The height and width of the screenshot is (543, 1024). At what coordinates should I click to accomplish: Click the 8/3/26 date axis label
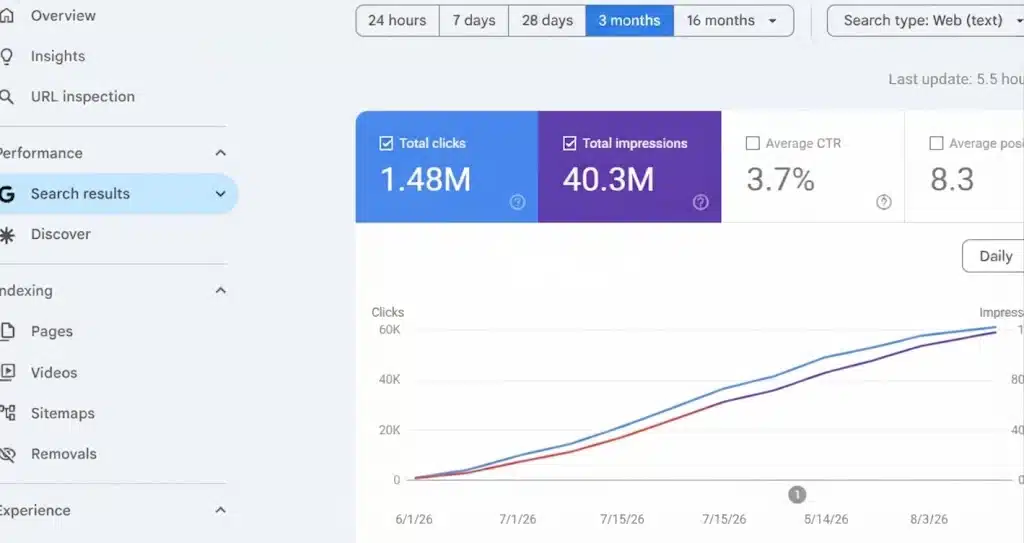[929, 519]
